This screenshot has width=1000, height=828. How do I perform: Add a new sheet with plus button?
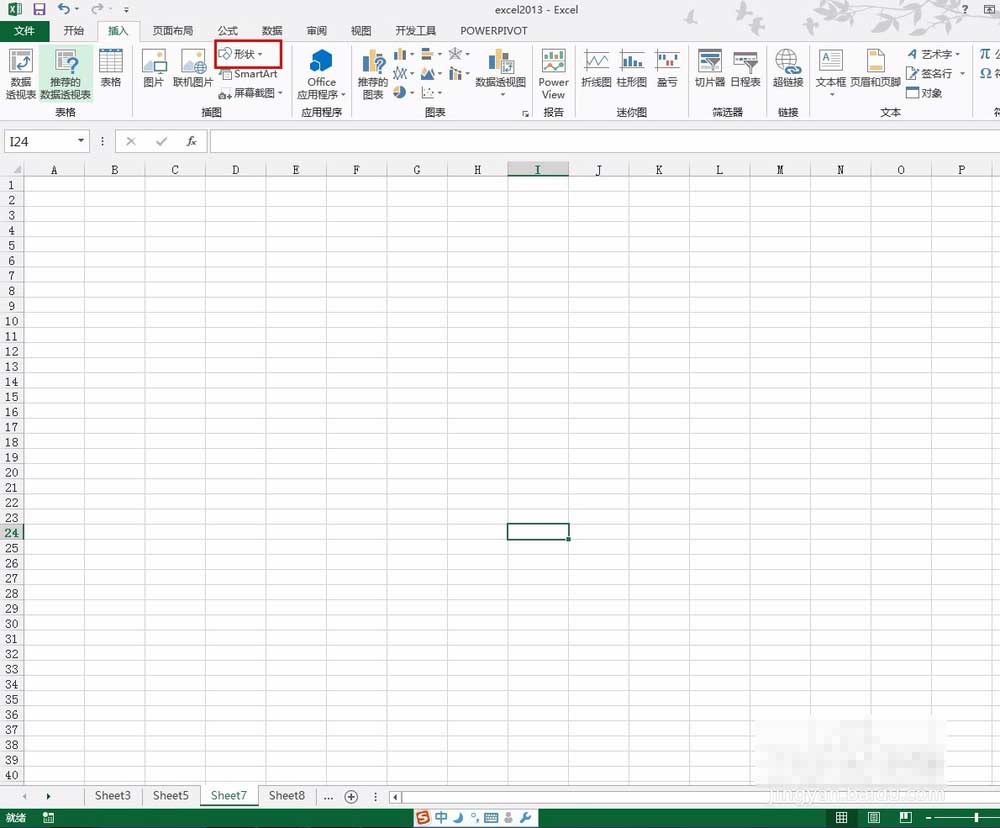click(351, 796)
